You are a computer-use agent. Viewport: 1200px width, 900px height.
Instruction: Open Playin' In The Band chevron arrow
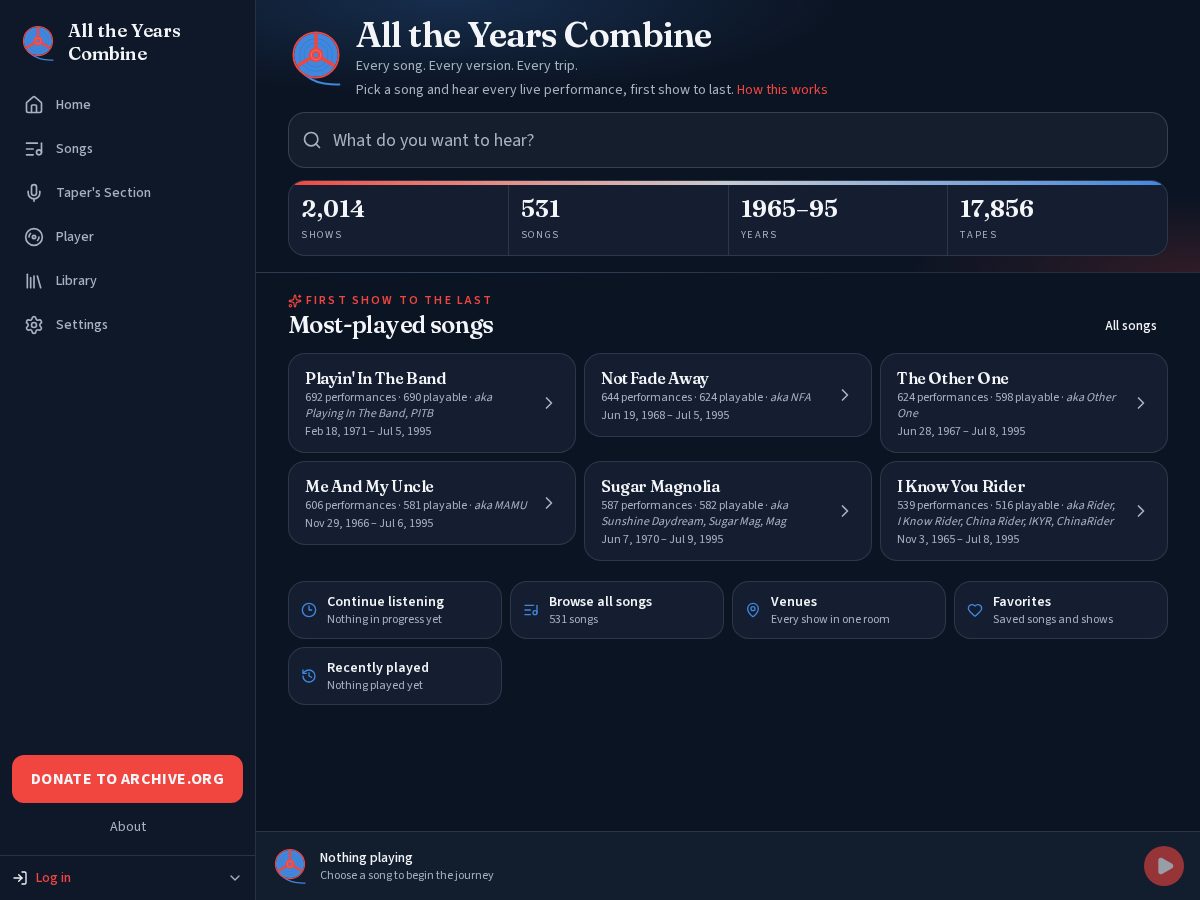[549, 403]
